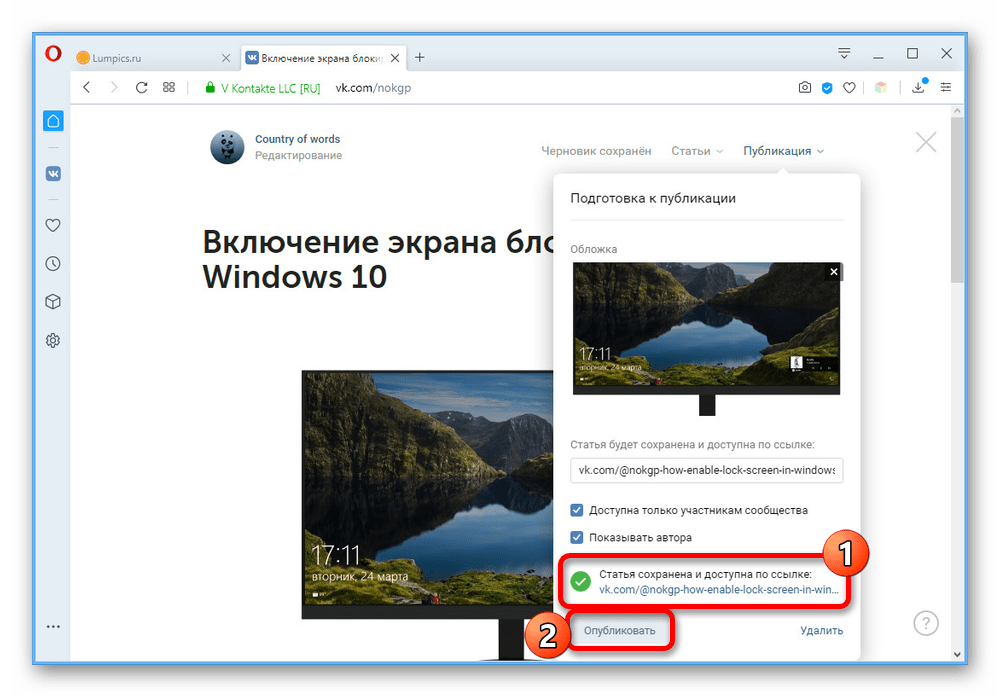This screenshot has height=697, width=1000.
Task: Reload the page with the refresh icon
Action: pos(142,87)
